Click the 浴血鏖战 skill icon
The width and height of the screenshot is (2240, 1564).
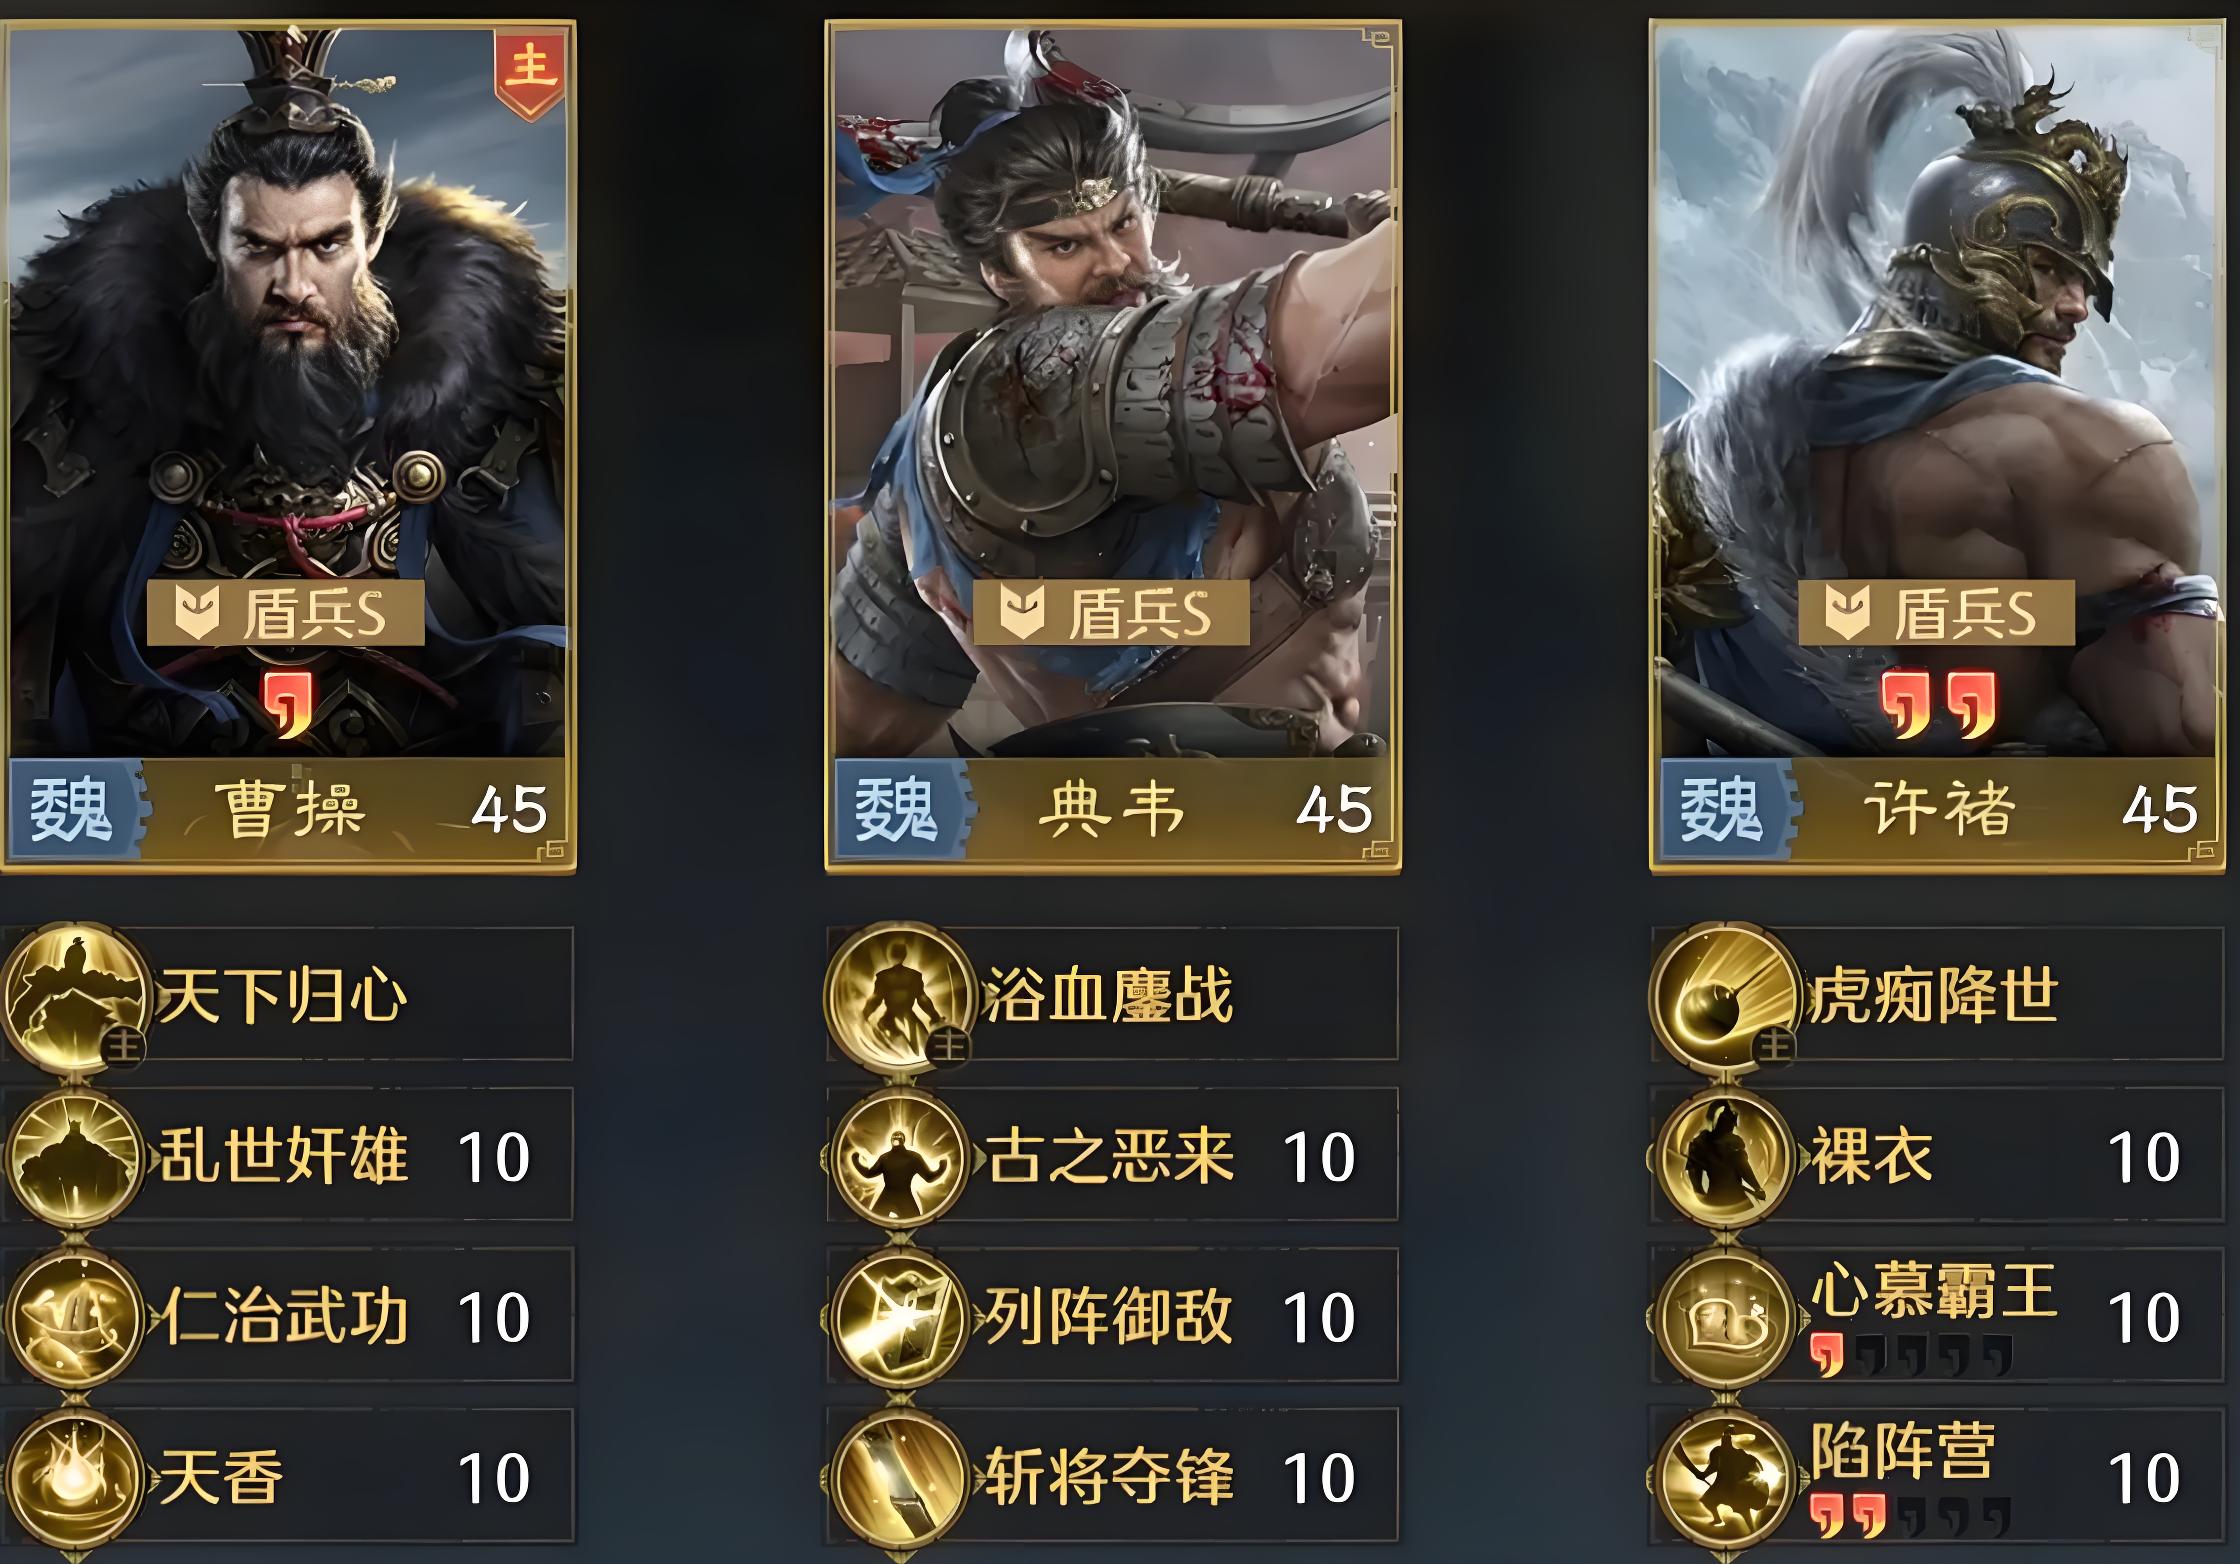pyautogui.click(x=899, y=996)
